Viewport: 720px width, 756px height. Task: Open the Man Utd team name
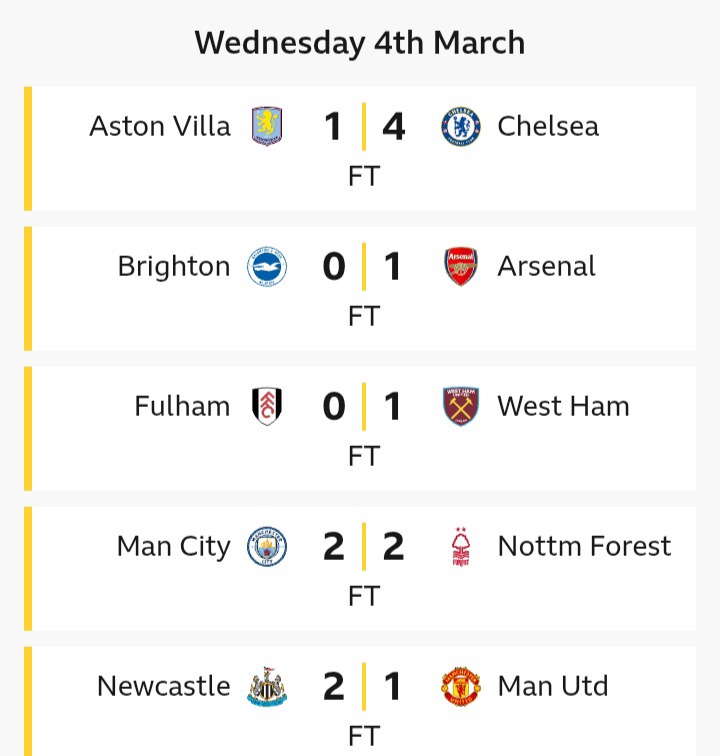click(553, 687)
